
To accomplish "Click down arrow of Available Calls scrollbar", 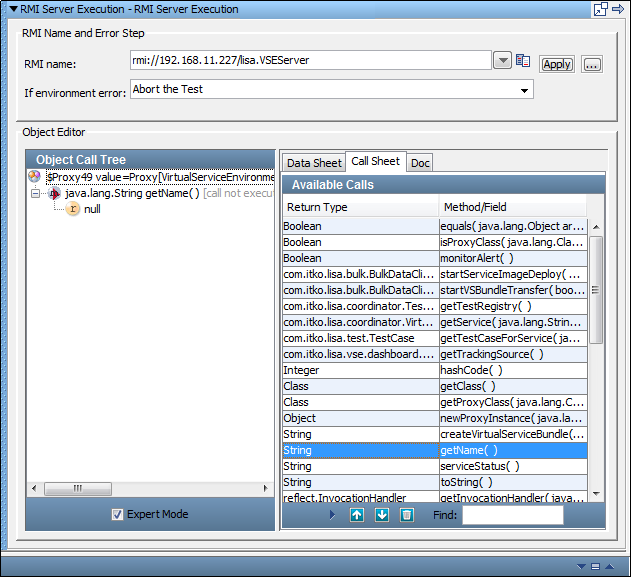I will pos(596,494).
